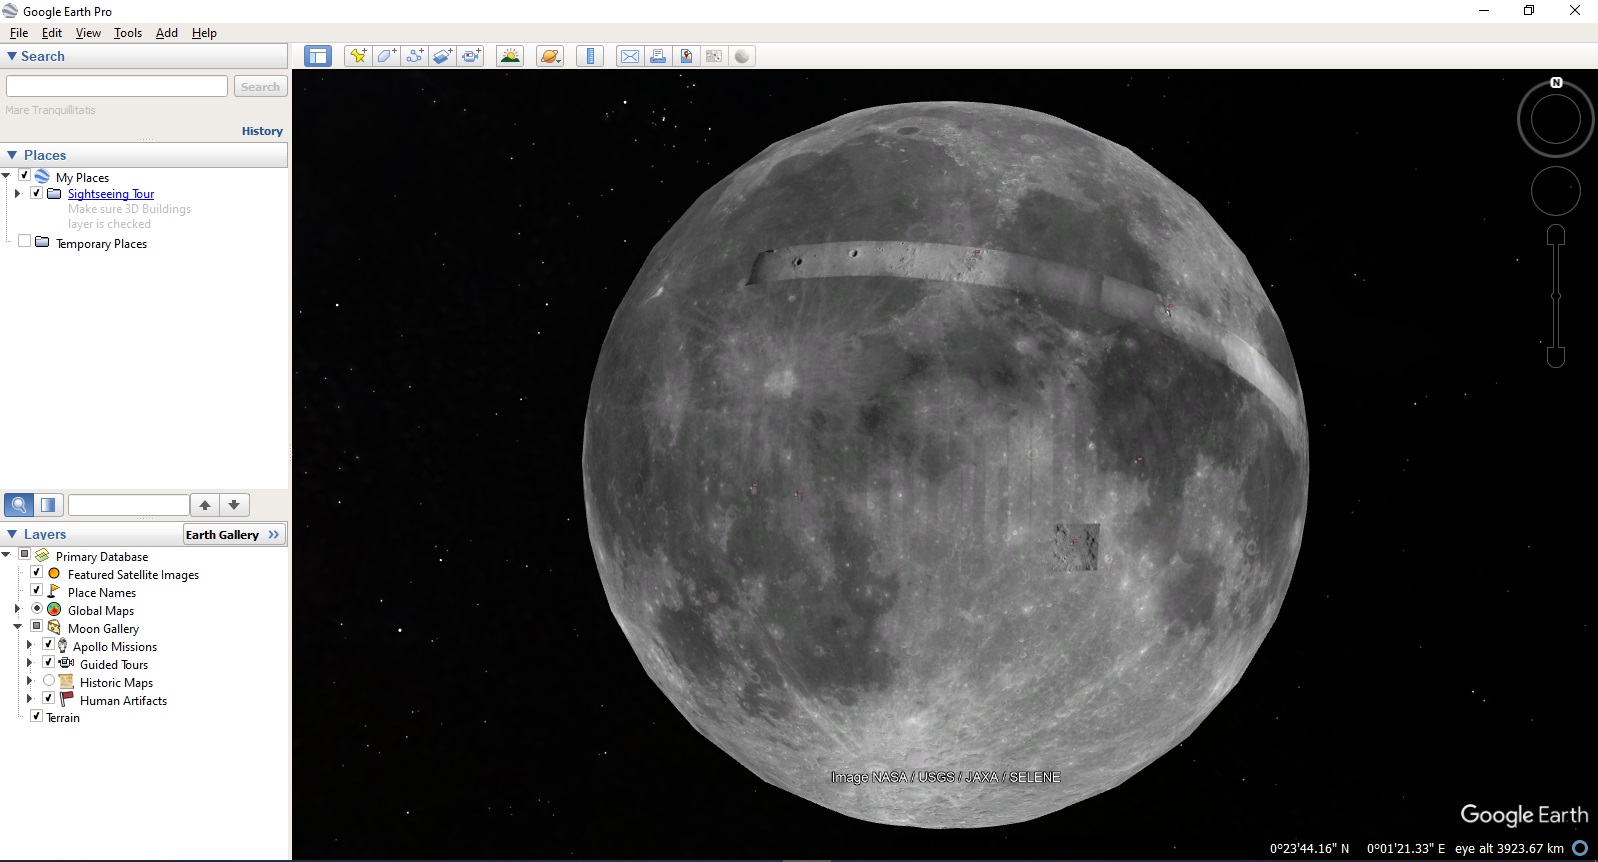Image resolution: width=1598 pixels, height=862 pixels.
Task: Select the Add Polygon tool
Action: 386,56
